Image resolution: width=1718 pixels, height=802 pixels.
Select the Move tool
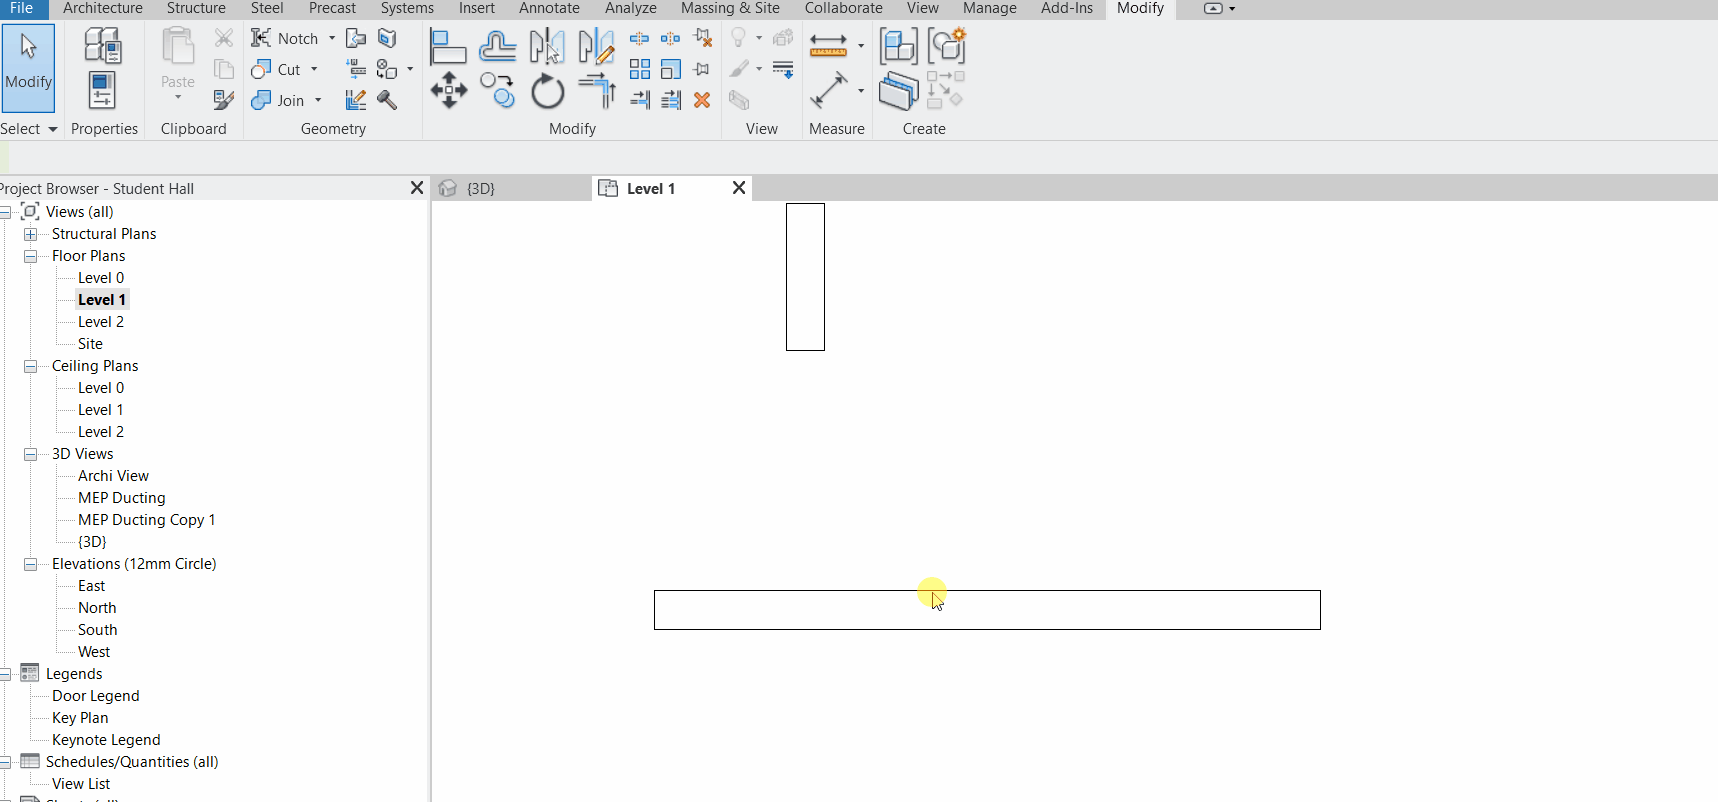click(x=448, y=91)
